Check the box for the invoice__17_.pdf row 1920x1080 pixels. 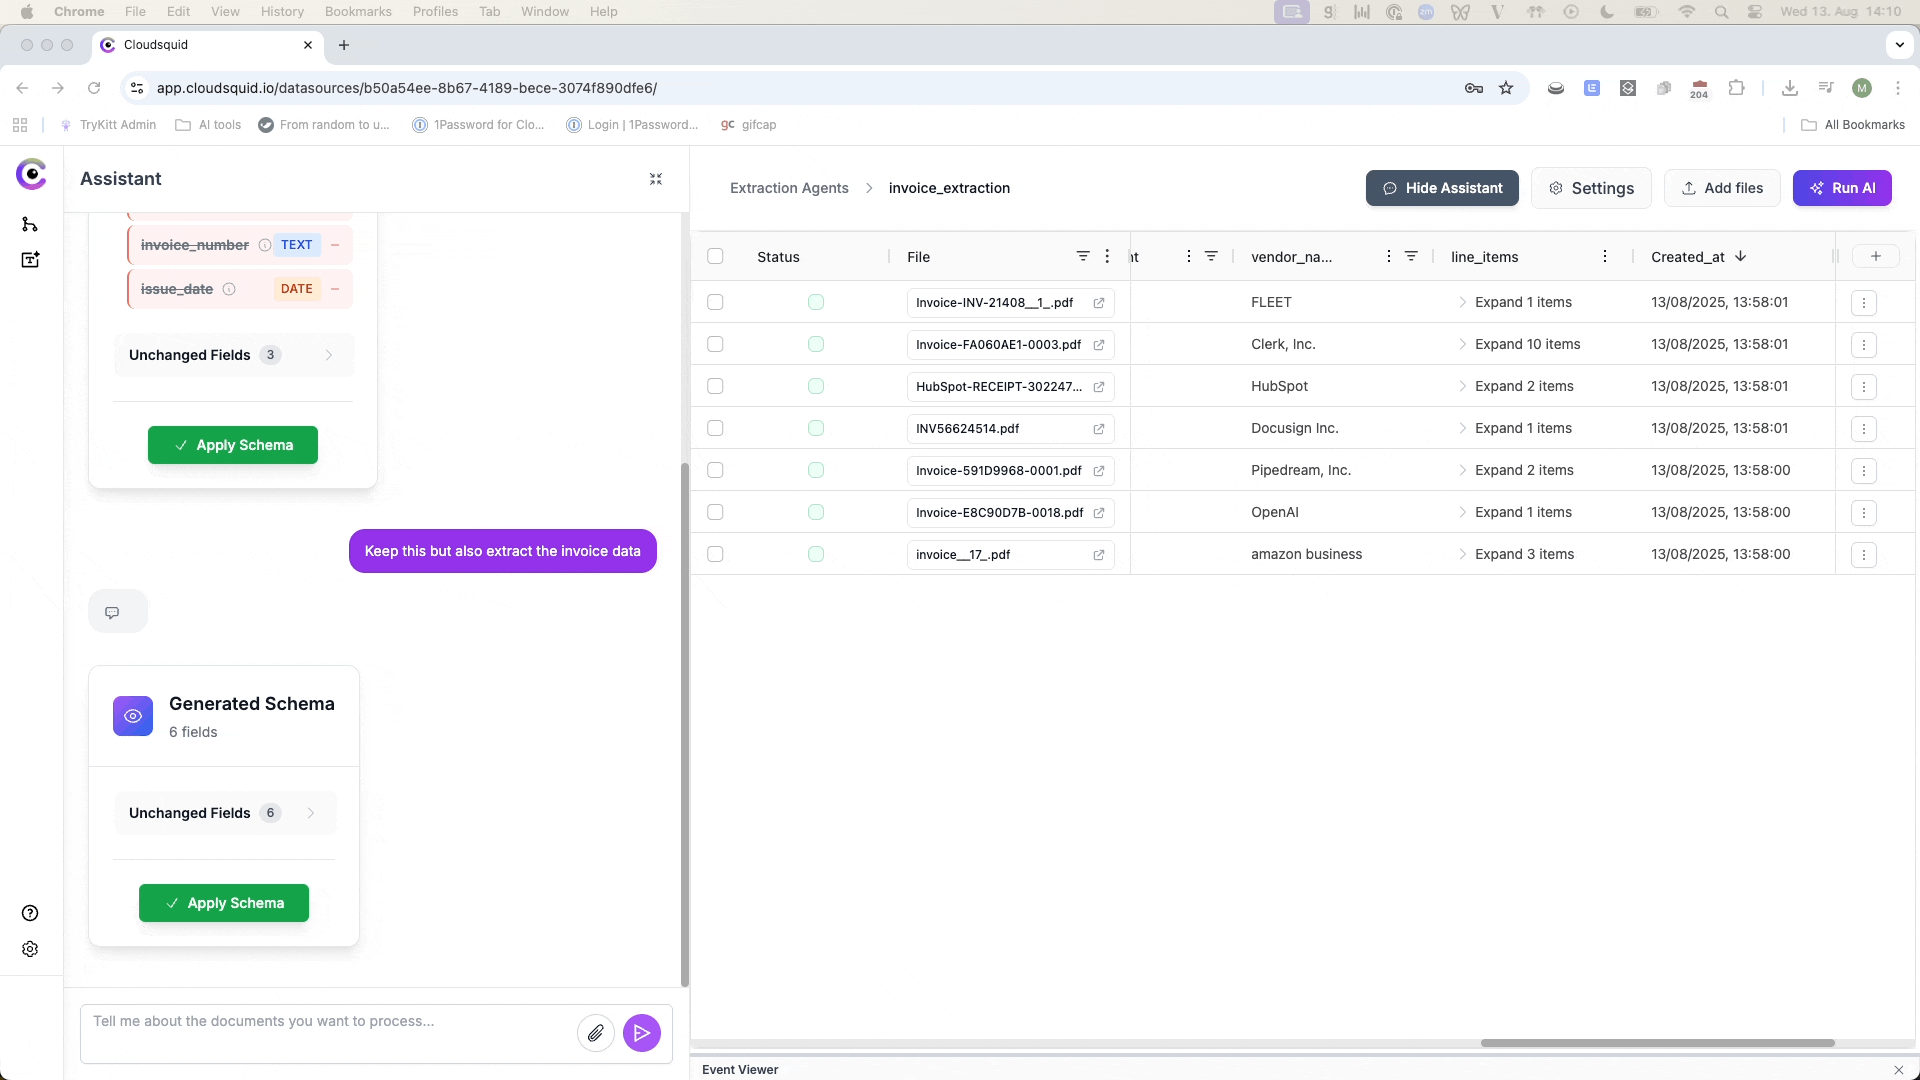coord(715,554)
